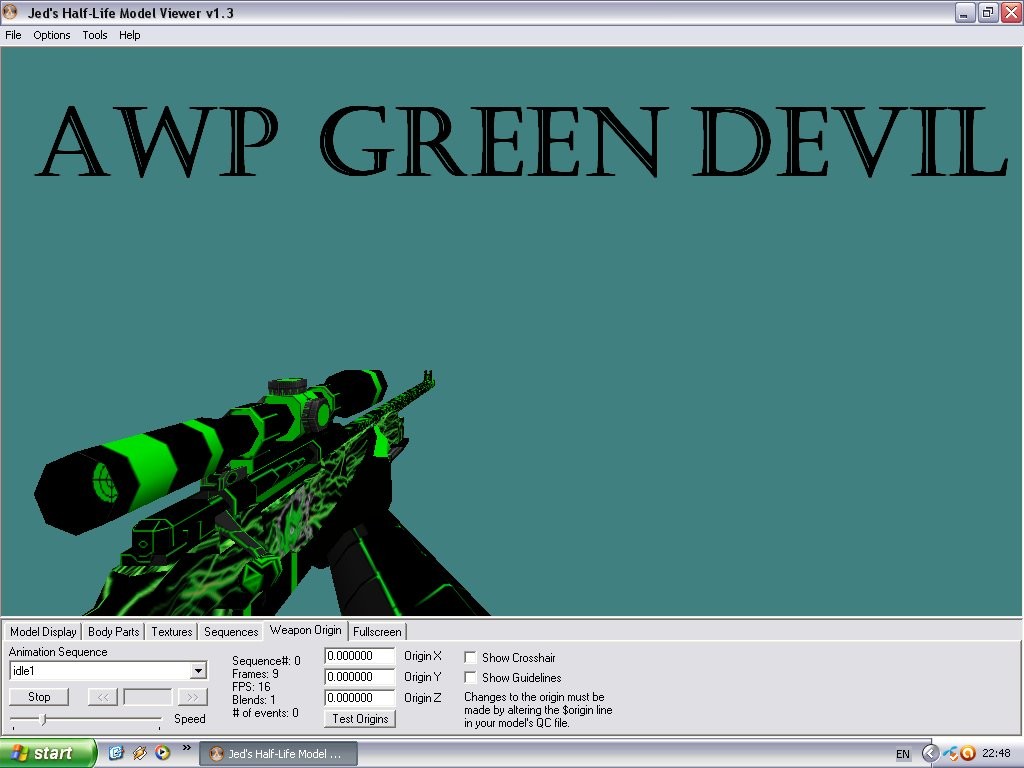Expand the quick launch overflow chevron
This screenshot has height=768, width=1024.
pos(187,748)
